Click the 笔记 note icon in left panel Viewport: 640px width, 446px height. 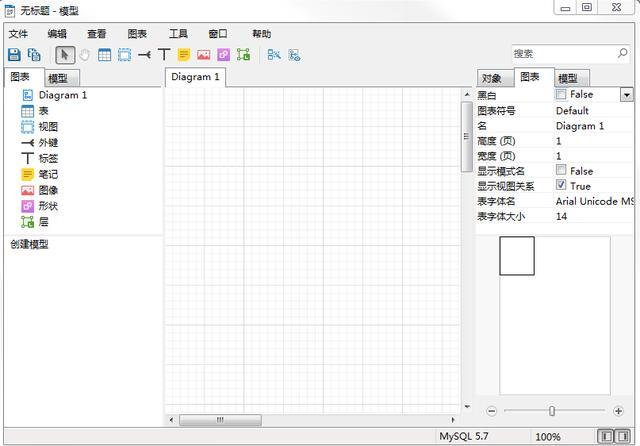27,174
